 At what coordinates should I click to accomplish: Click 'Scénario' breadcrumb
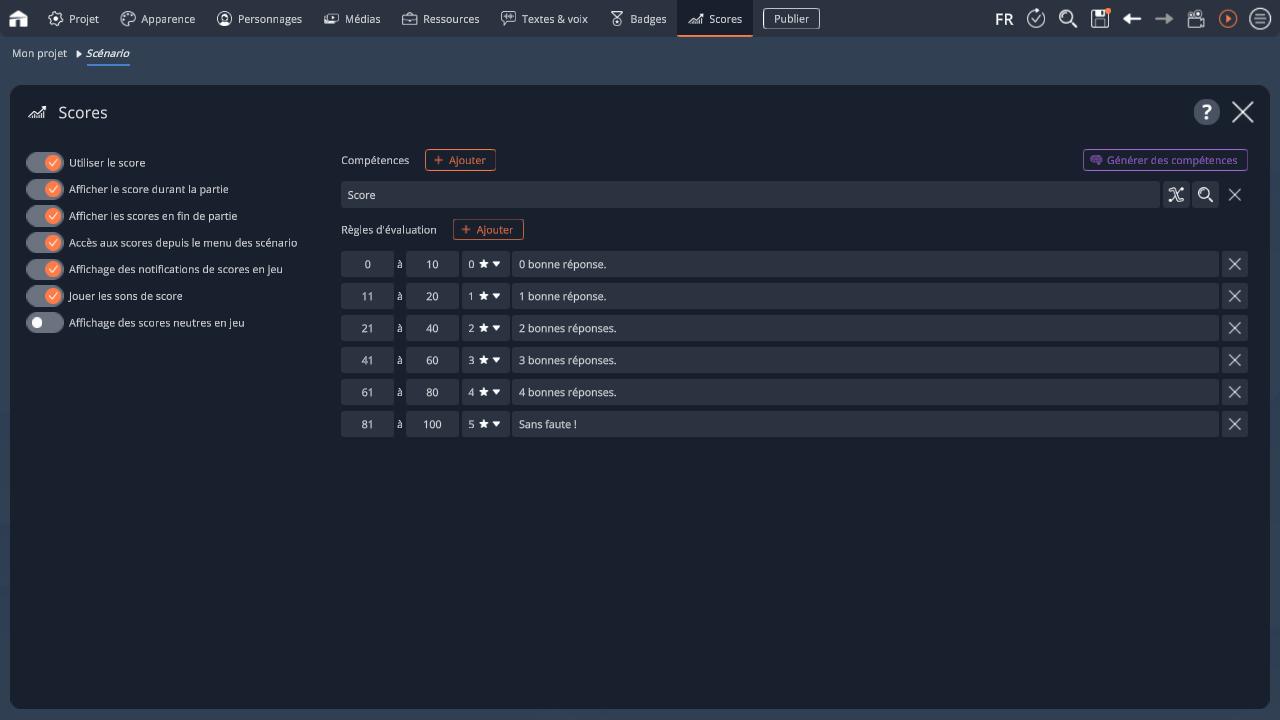click(107, 53)
